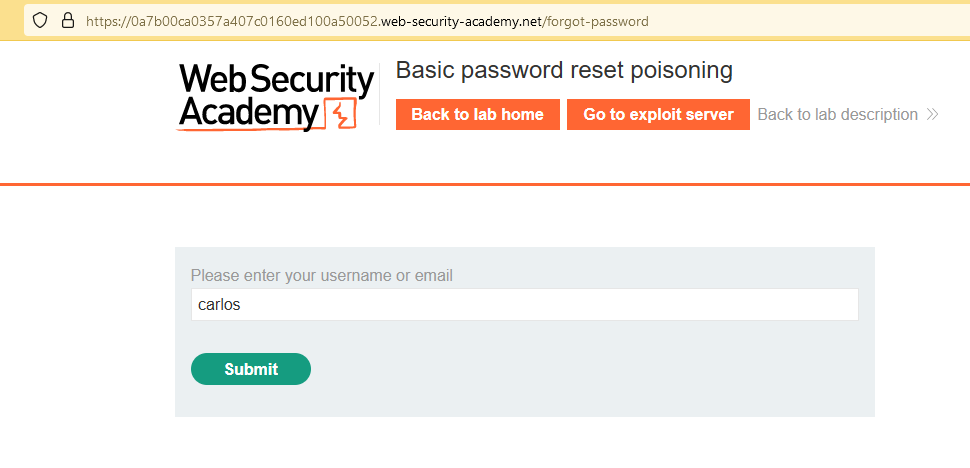Click the forgot-password path in the URL
This screenshot has width=970, height=468.
(597, 20)
